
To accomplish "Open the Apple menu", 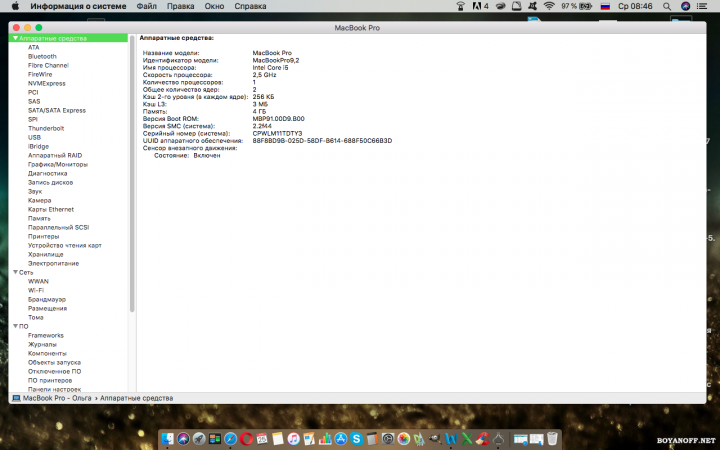I will click(x=15, y=6).
